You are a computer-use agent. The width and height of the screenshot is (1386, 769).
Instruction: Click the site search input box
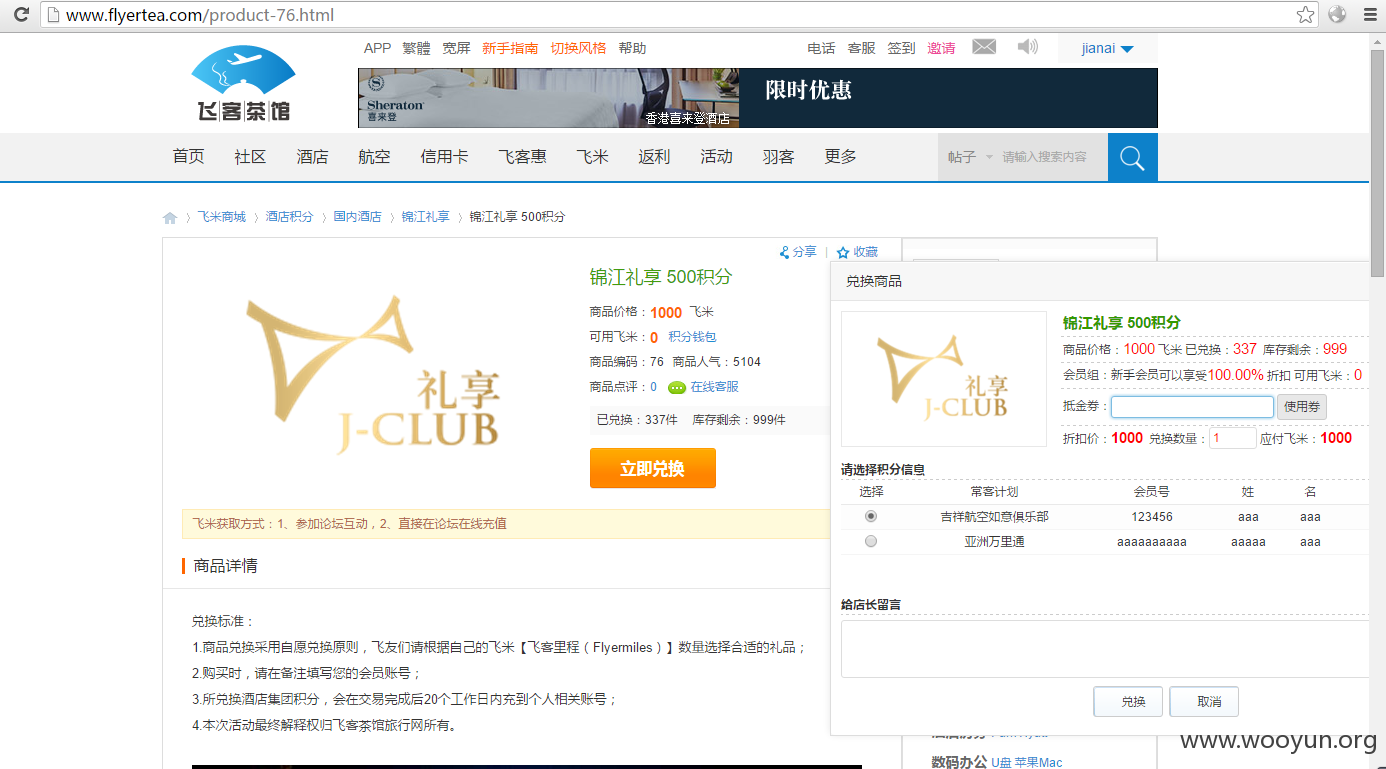(x=1050, y=157)
